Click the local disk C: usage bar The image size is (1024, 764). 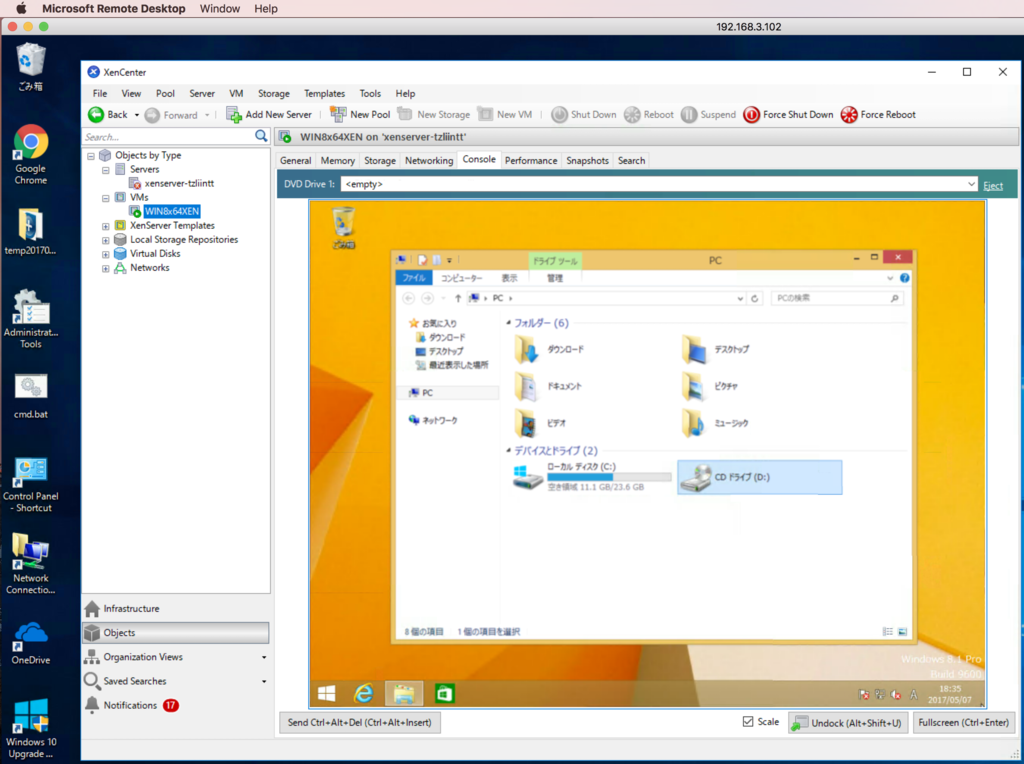click(x=609, y=477)
